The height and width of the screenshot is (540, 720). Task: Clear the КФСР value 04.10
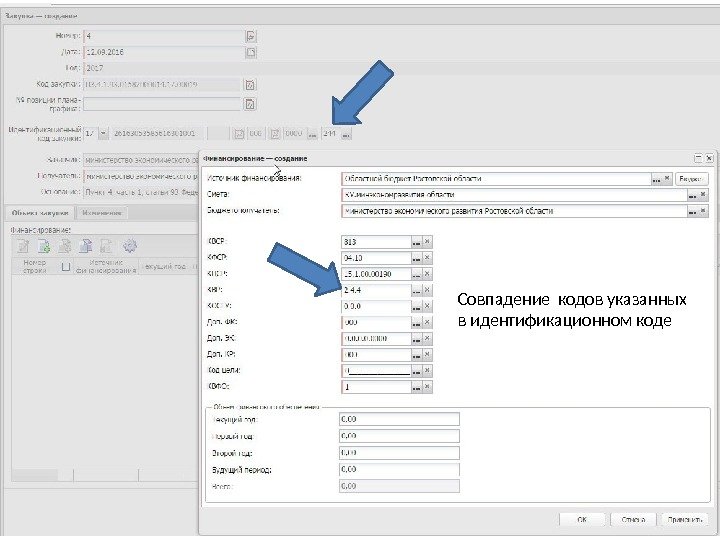tap(428, 258)
